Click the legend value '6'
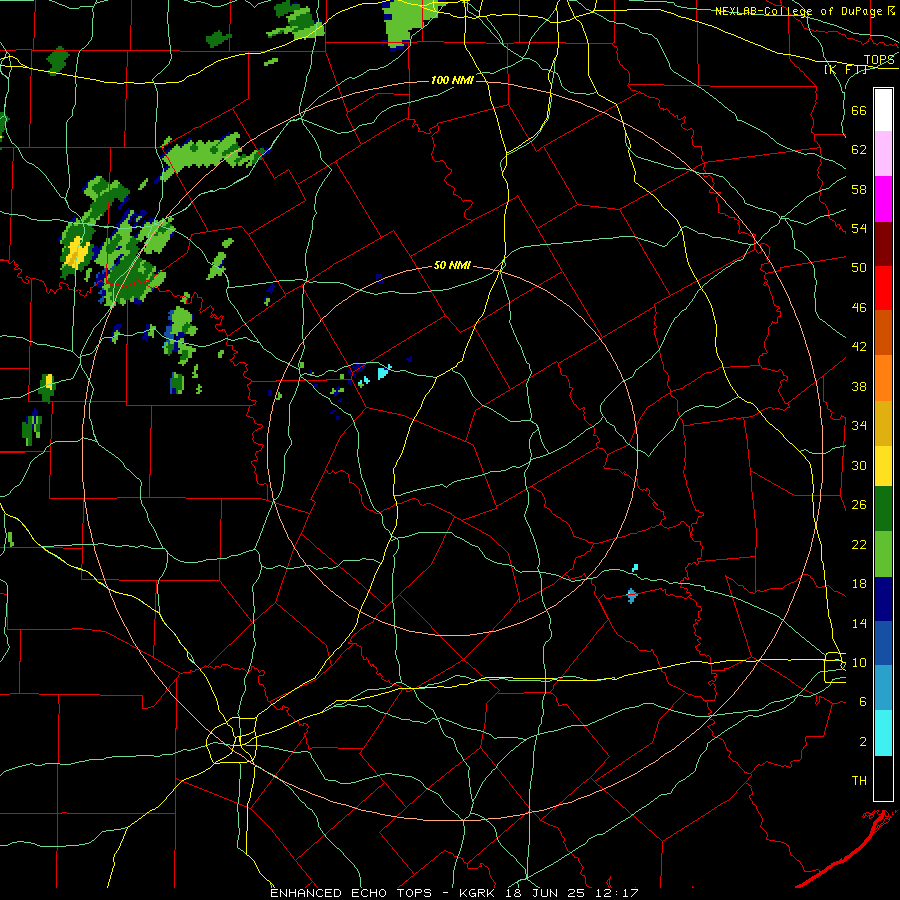Image resolution: width=900 pixels, height=900 pixels. point(863,702)
